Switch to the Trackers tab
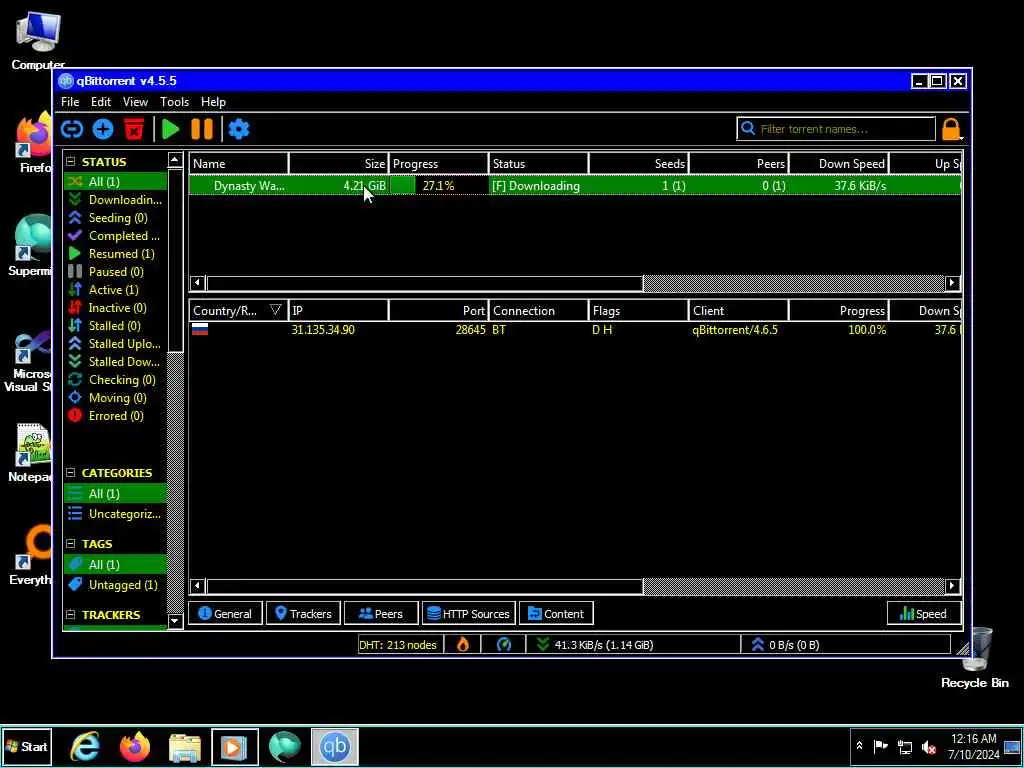1024x768 pixels. pyautogui.click(x=303, y=614)
